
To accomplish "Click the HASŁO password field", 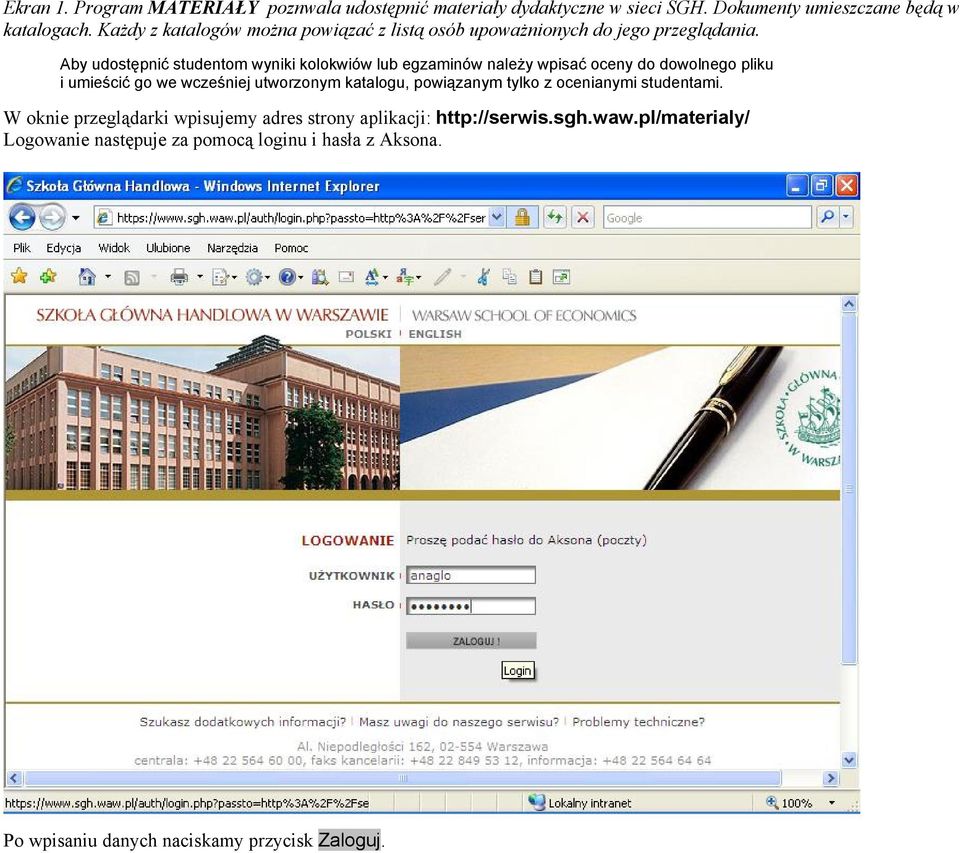I will tap(471, 606).
